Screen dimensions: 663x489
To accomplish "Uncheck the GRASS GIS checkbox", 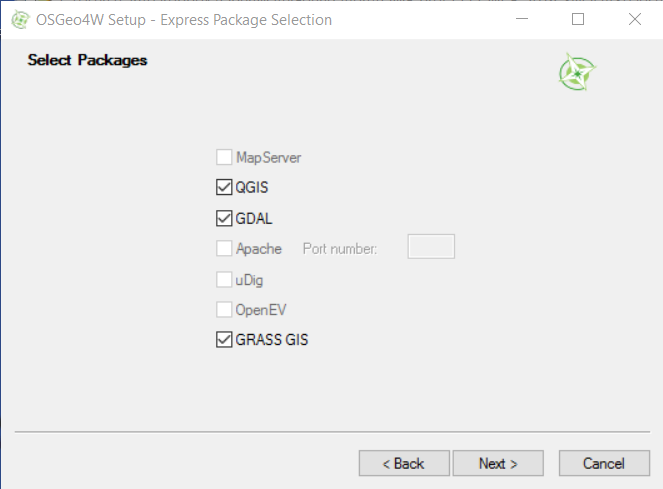I will pos(224,339).
